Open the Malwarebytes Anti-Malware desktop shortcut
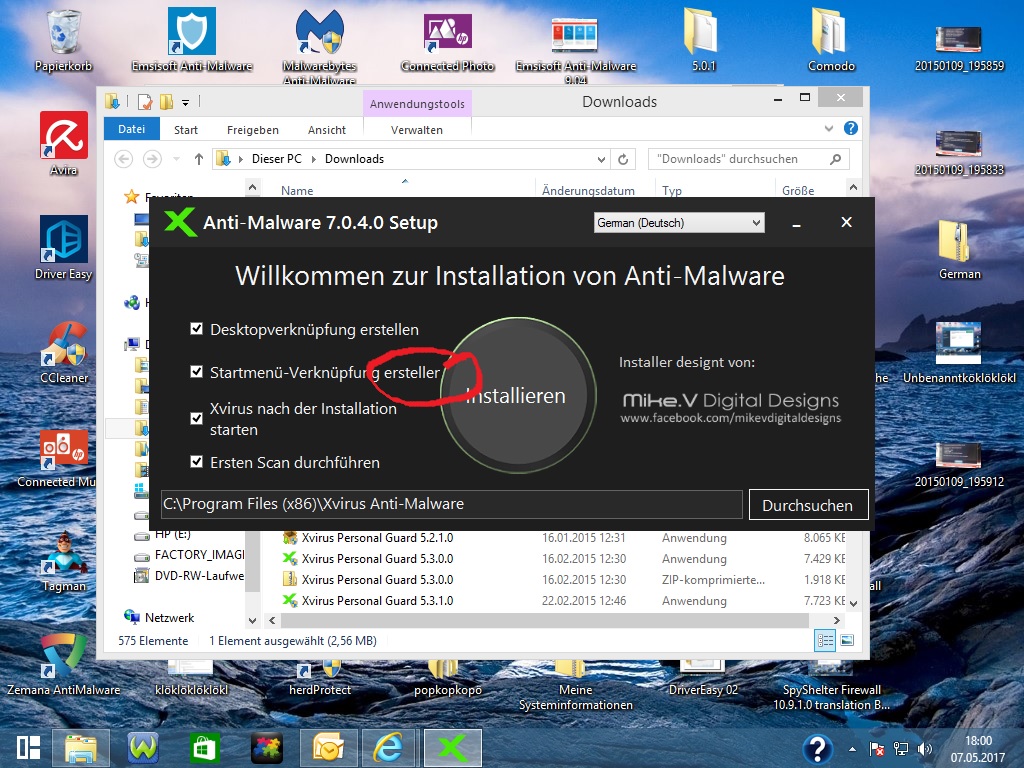 319,44
